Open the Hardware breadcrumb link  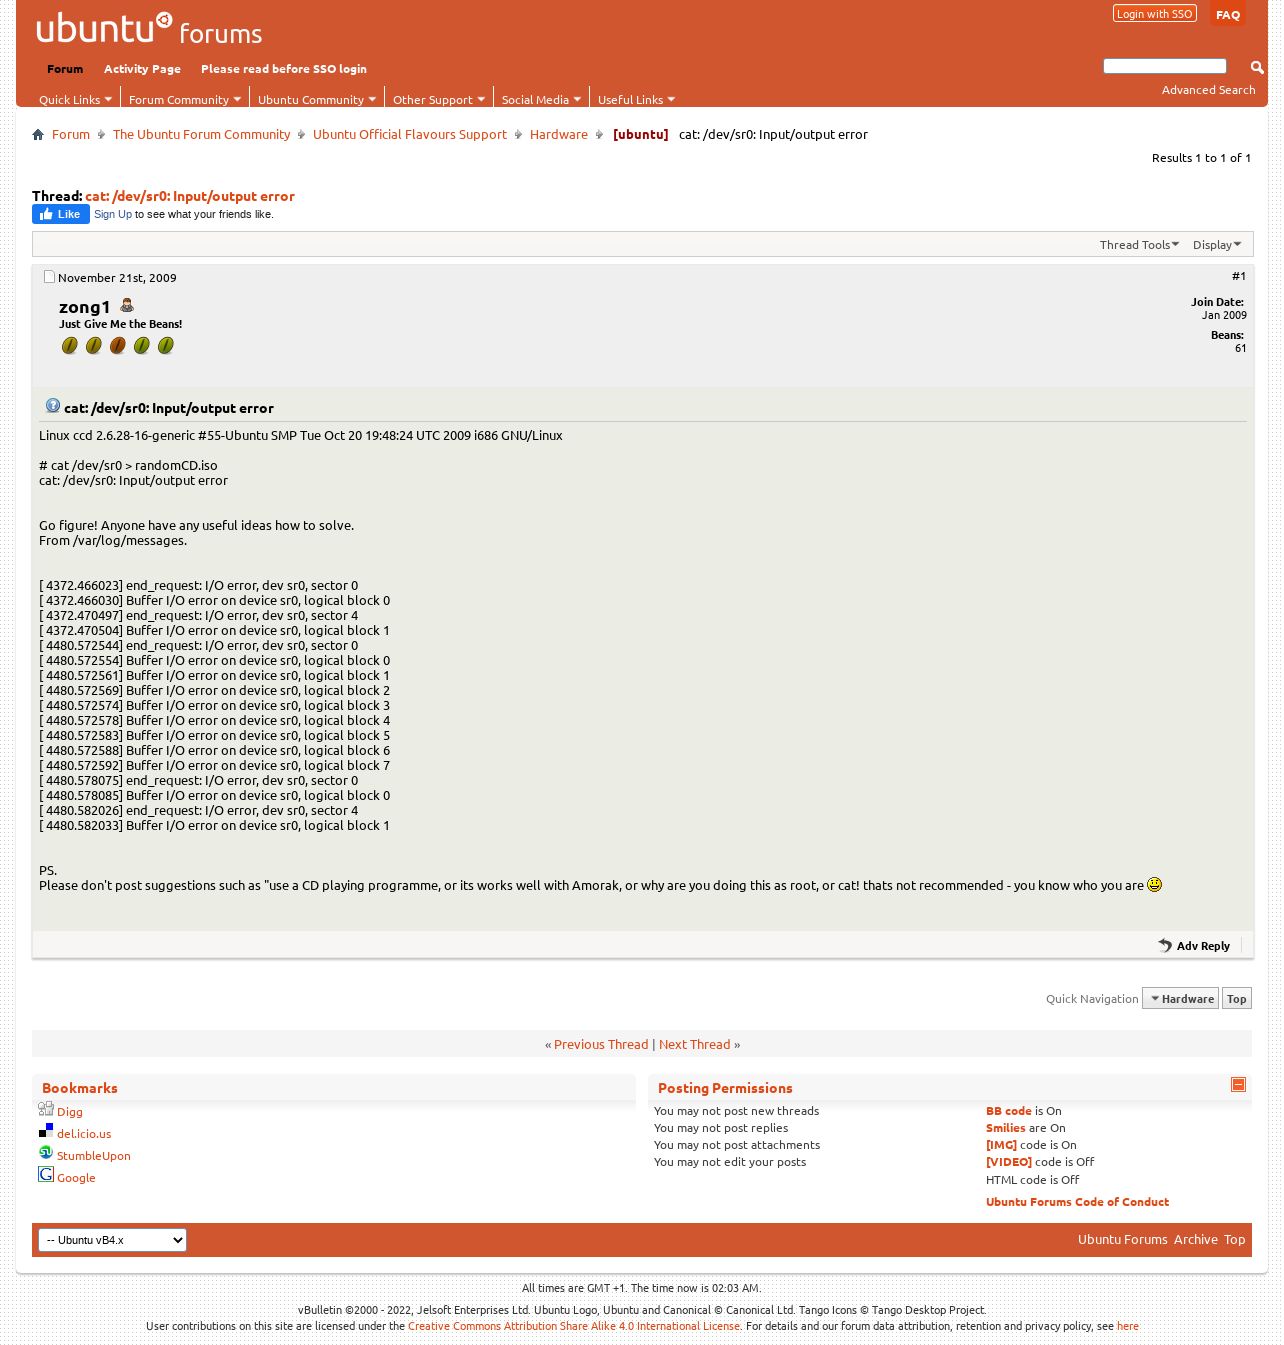click(x=559, y=134)
